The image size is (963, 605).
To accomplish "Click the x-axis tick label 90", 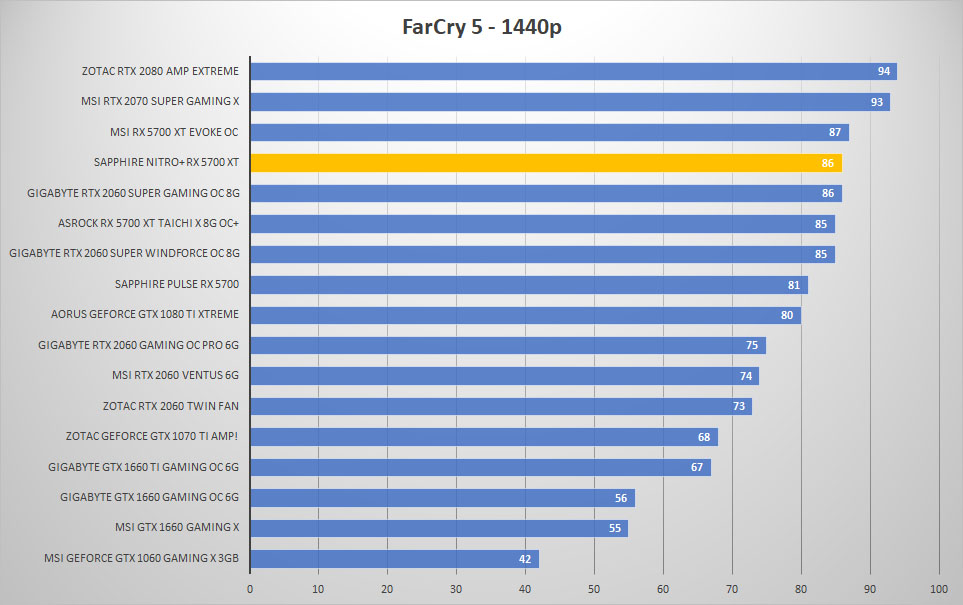I will point(870,589).
